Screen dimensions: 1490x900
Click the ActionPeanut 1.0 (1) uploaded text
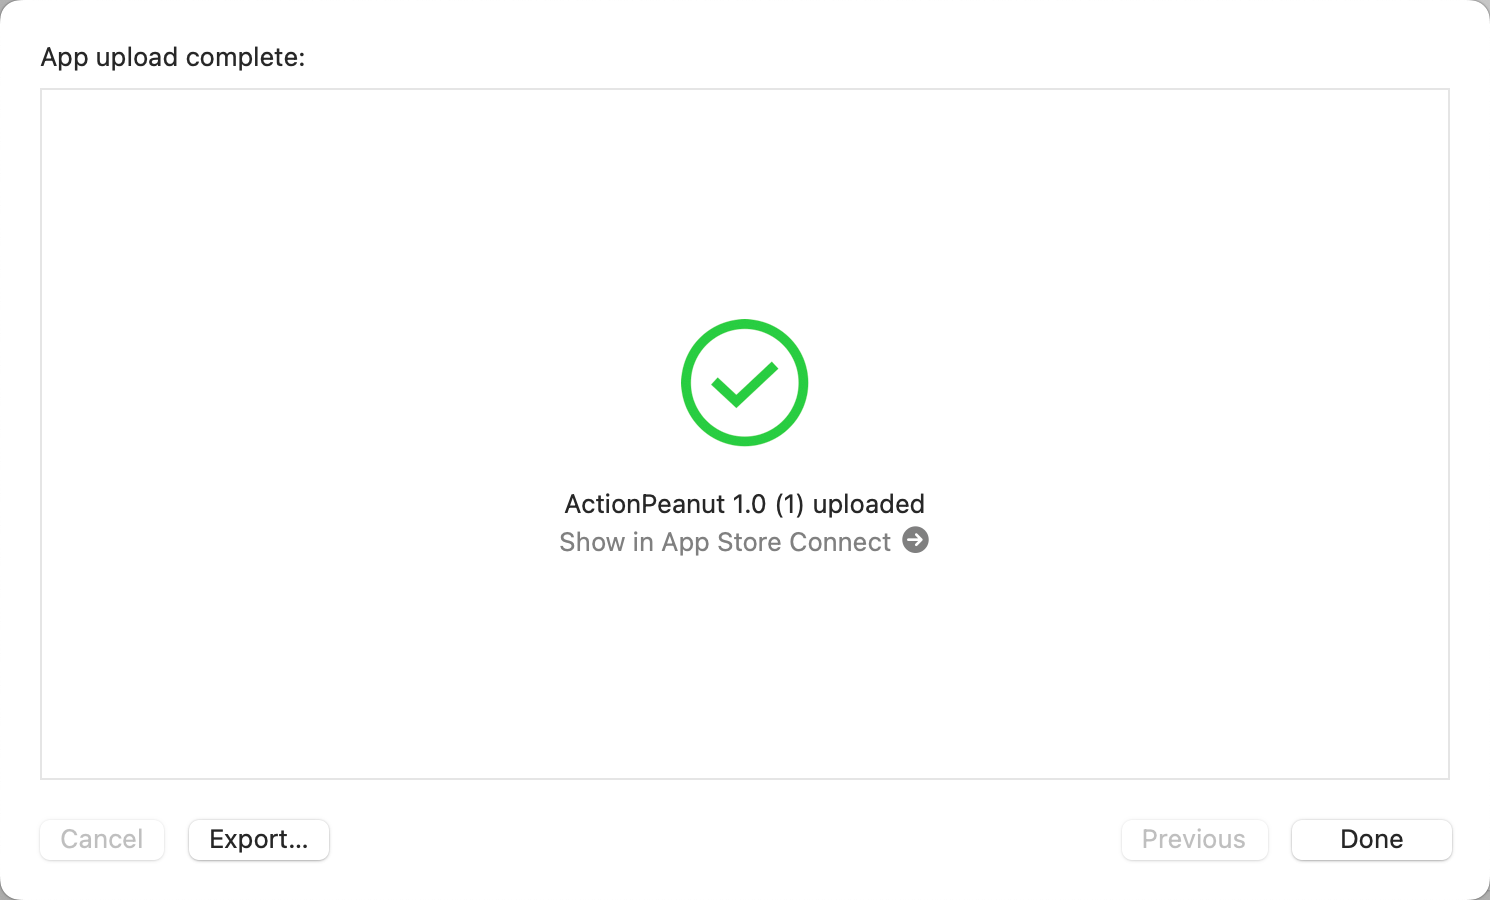(744, 504)
